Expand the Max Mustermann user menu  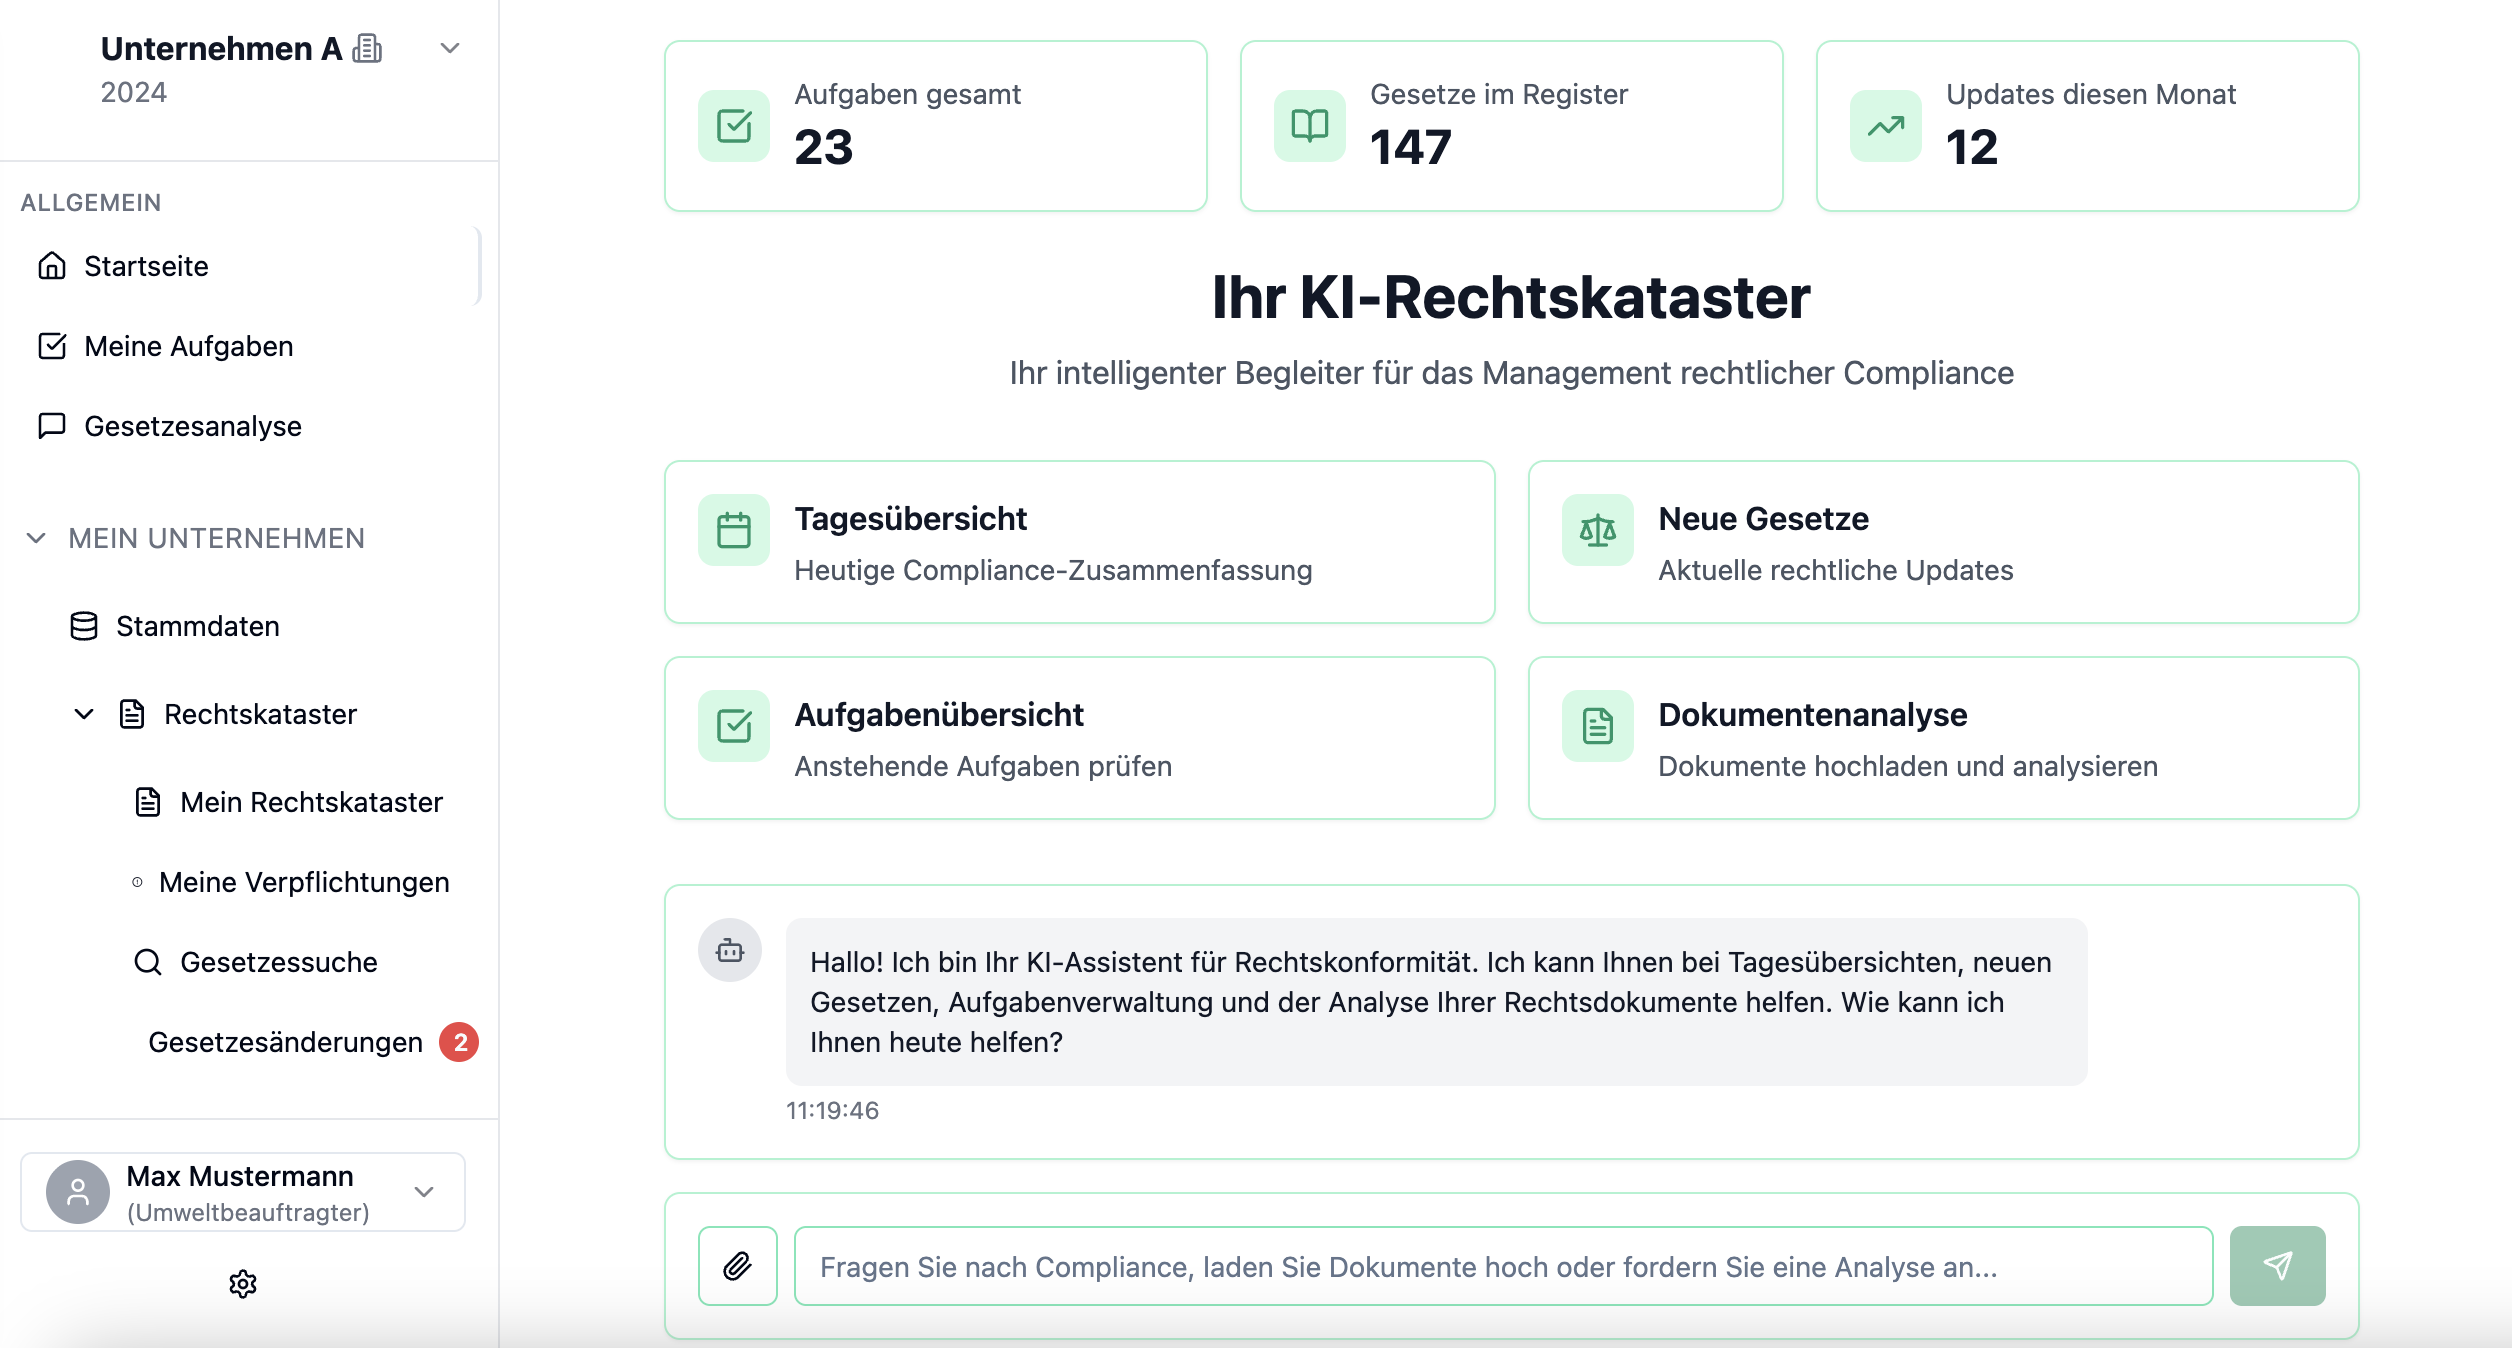coord(424,1192)
